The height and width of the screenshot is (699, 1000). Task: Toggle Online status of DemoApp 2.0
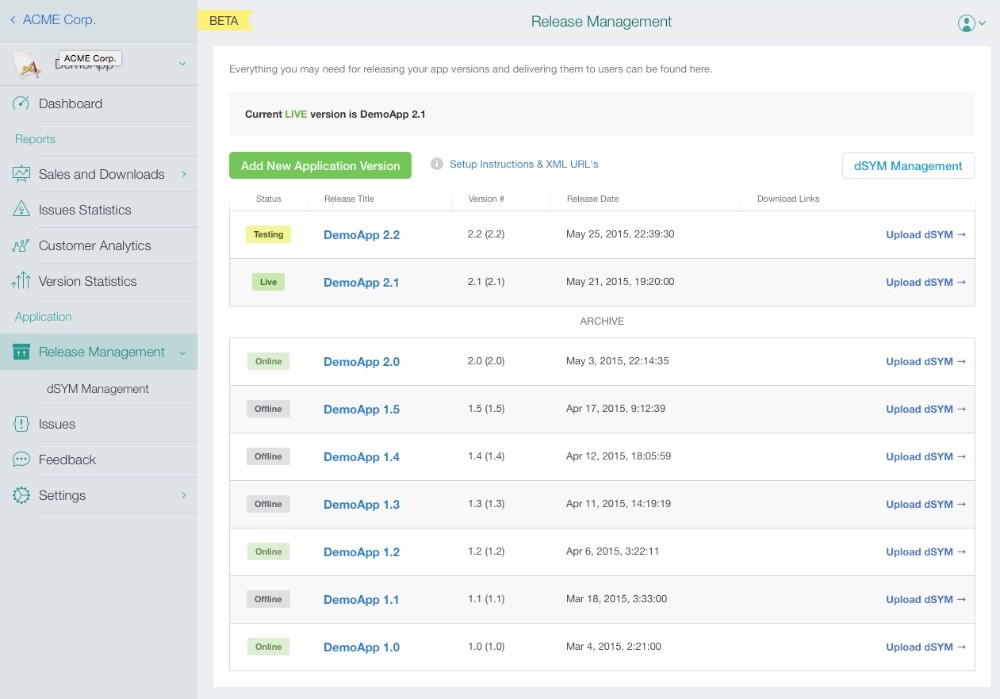pyautogui.click(x=267, y=361)
